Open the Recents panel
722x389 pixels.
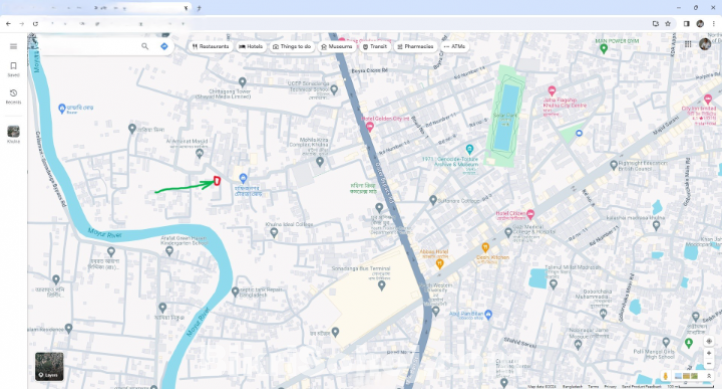[x=13, y=97]
